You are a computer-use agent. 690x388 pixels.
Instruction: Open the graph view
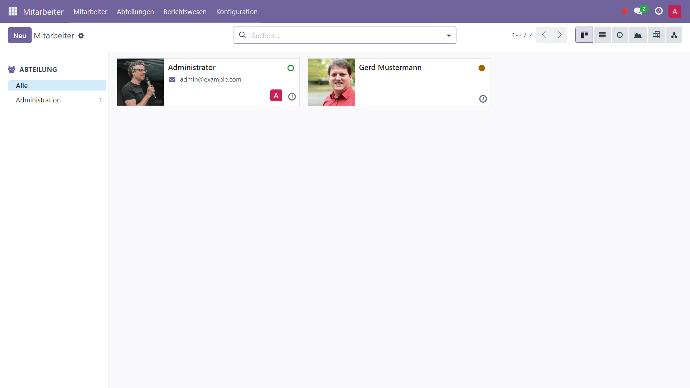click(x=638, y=35)
